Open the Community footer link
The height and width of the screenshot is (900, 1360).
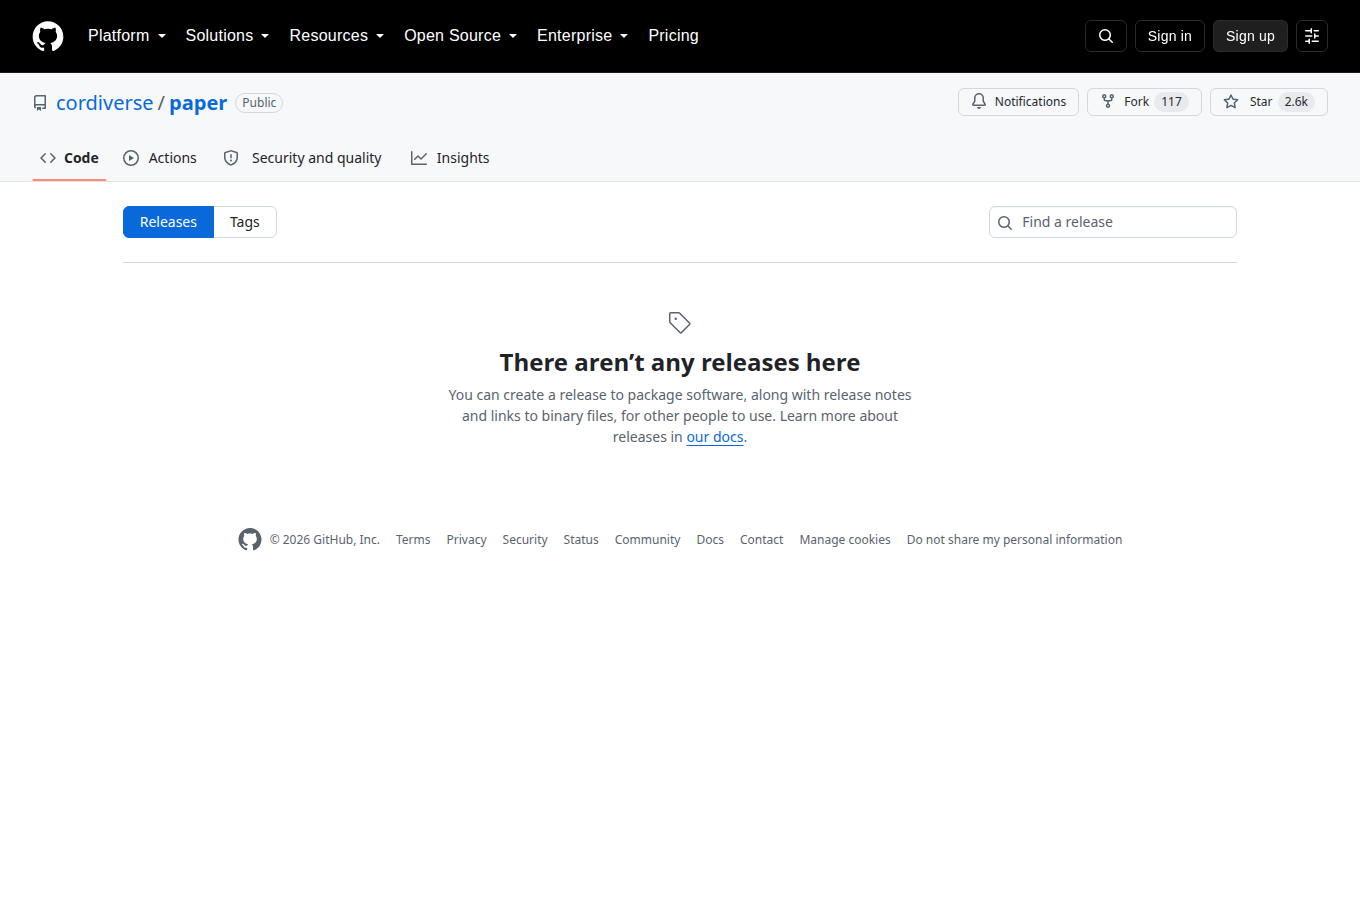(648, 540)
